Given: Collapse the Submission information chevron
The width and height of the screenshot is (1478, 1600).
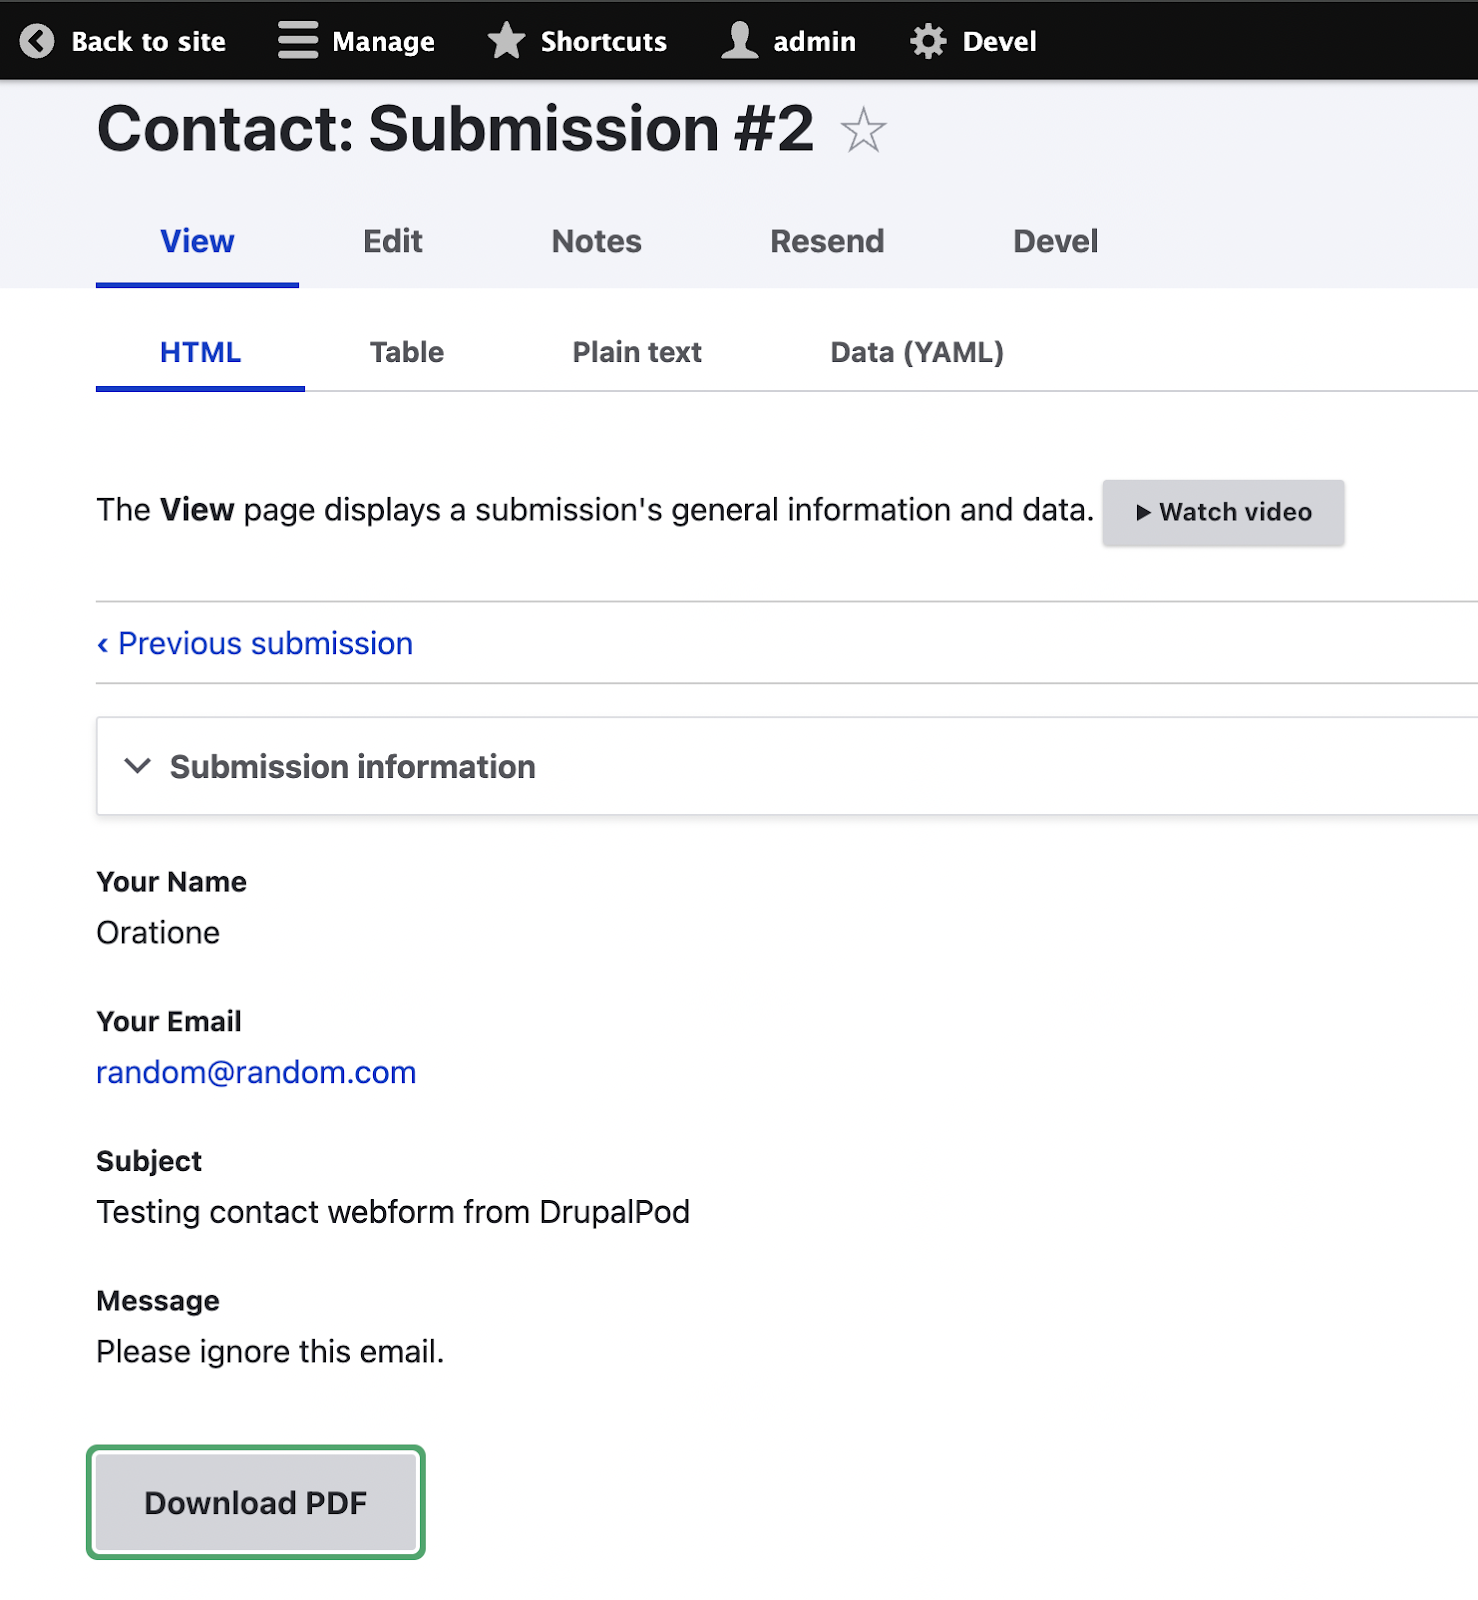Looking at the screenshot, I should (x=137, y=766).
